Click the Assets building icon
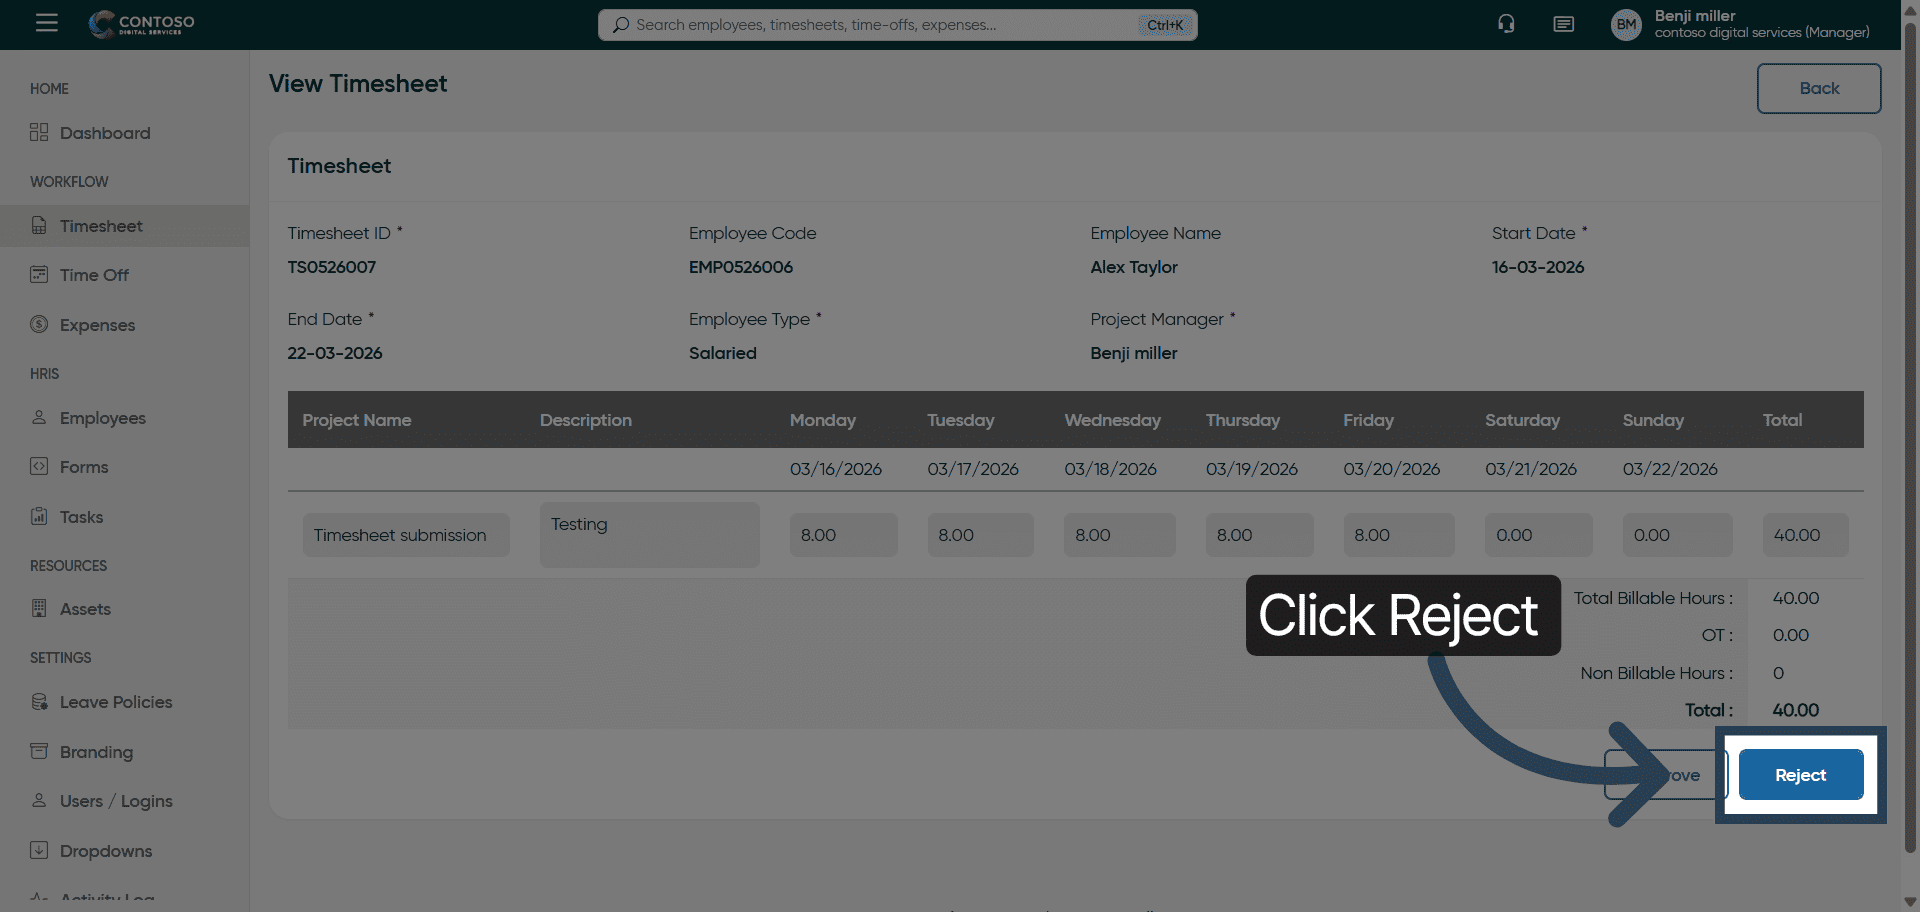 pyautogui.click(x=39, y=608)
